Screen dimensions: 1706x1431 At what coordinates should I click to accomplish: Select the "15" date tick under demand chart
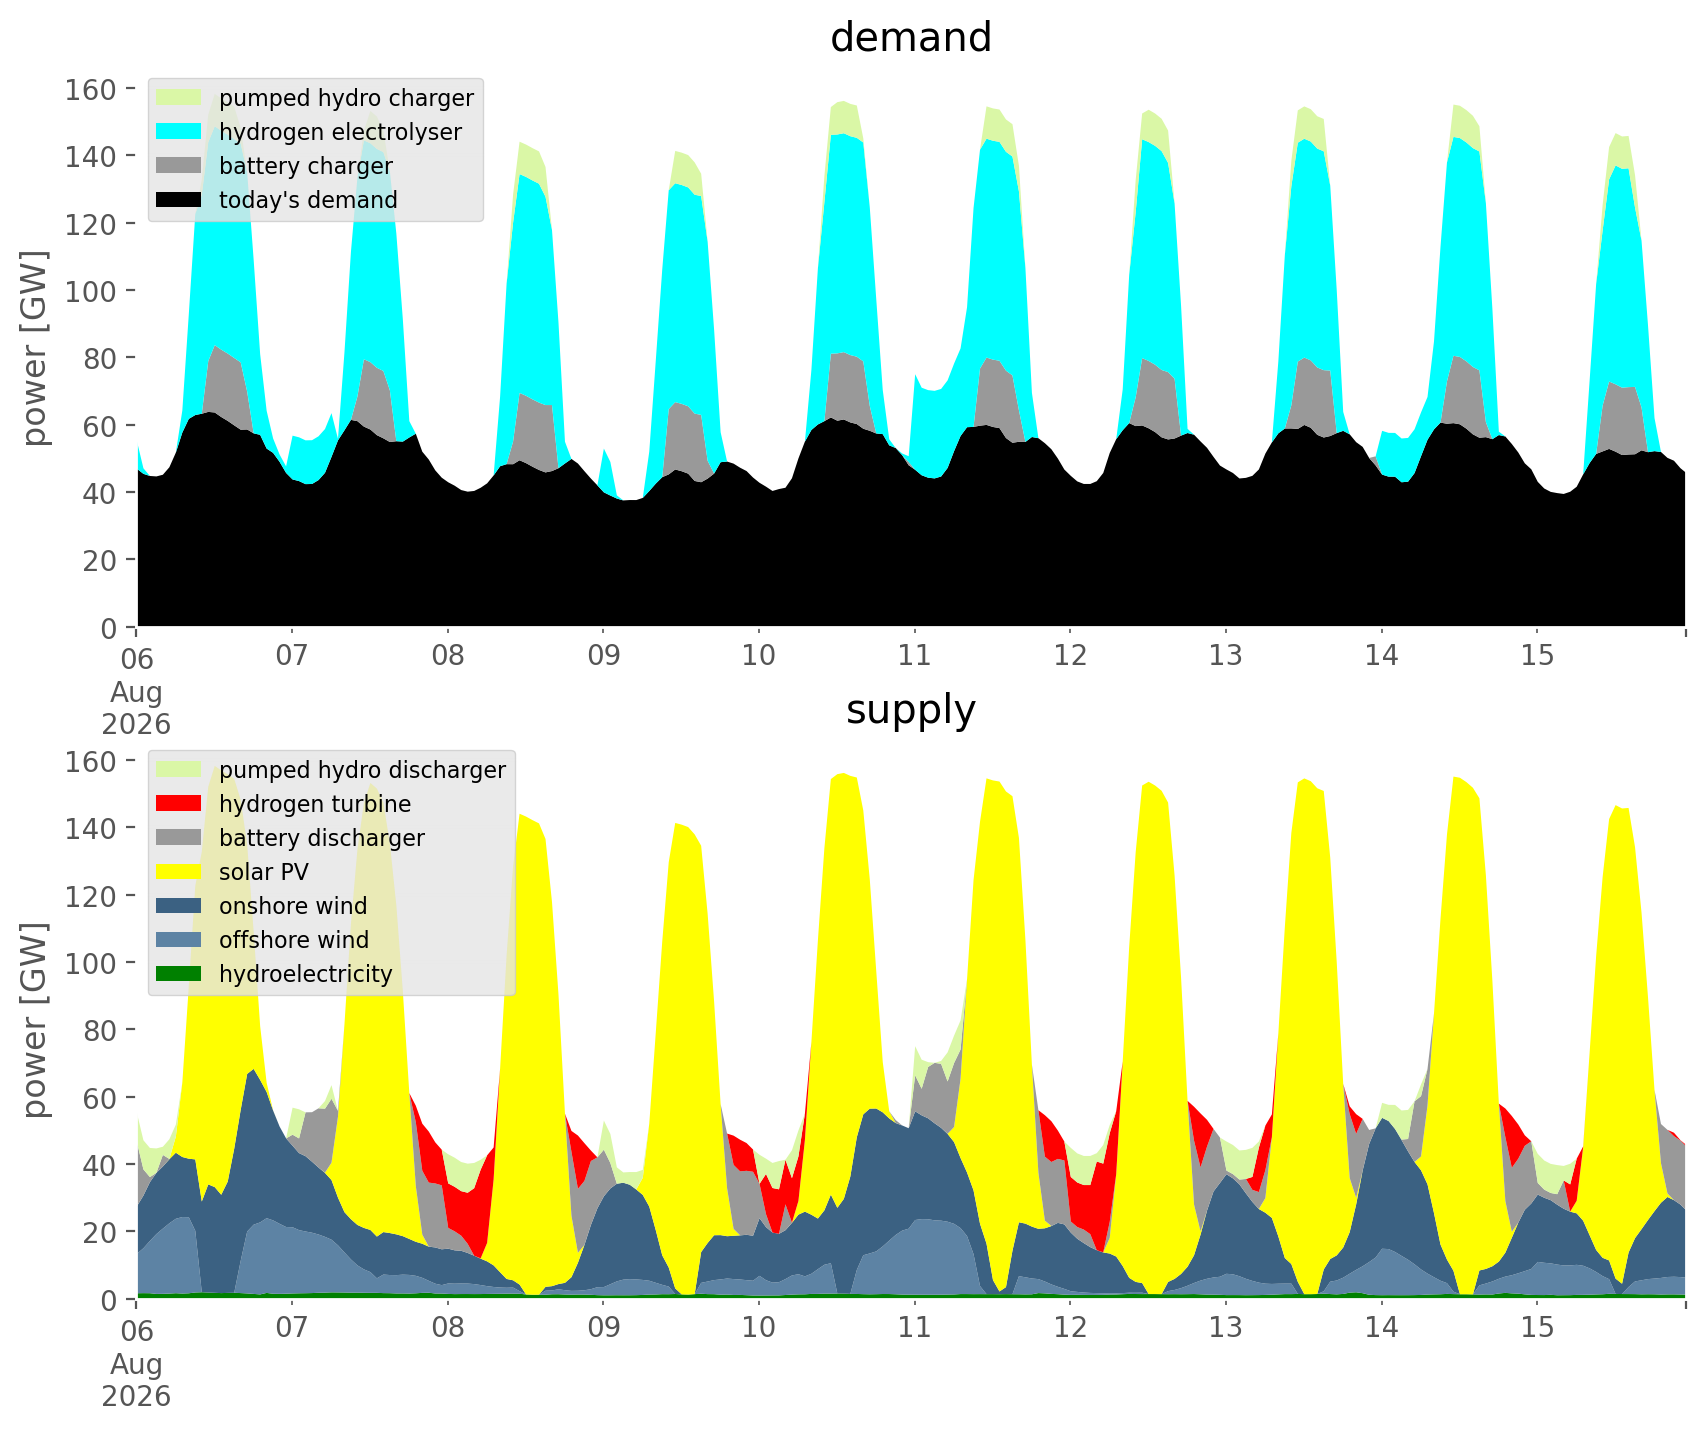click(x=1537, y=657)
